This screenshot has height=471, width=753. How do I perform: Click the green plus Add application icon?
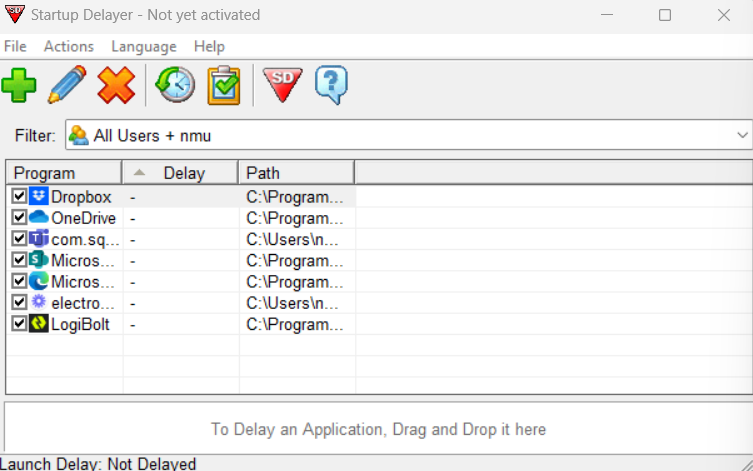click(19, 85)
